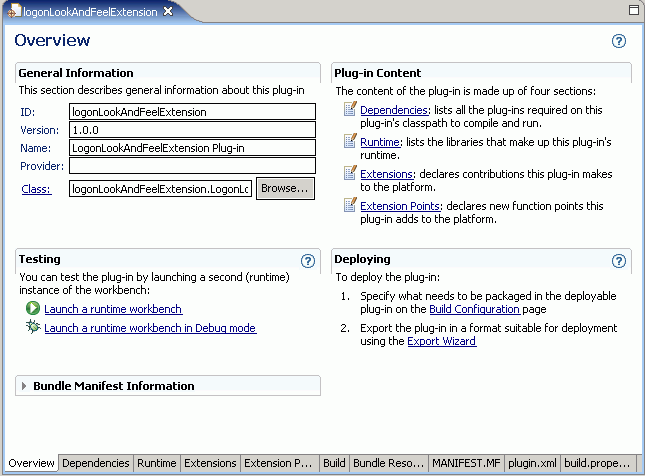This screenshot has width=645, height=476.
Task: Click the icon next to Dependencies link
Action: click(350, 109)
